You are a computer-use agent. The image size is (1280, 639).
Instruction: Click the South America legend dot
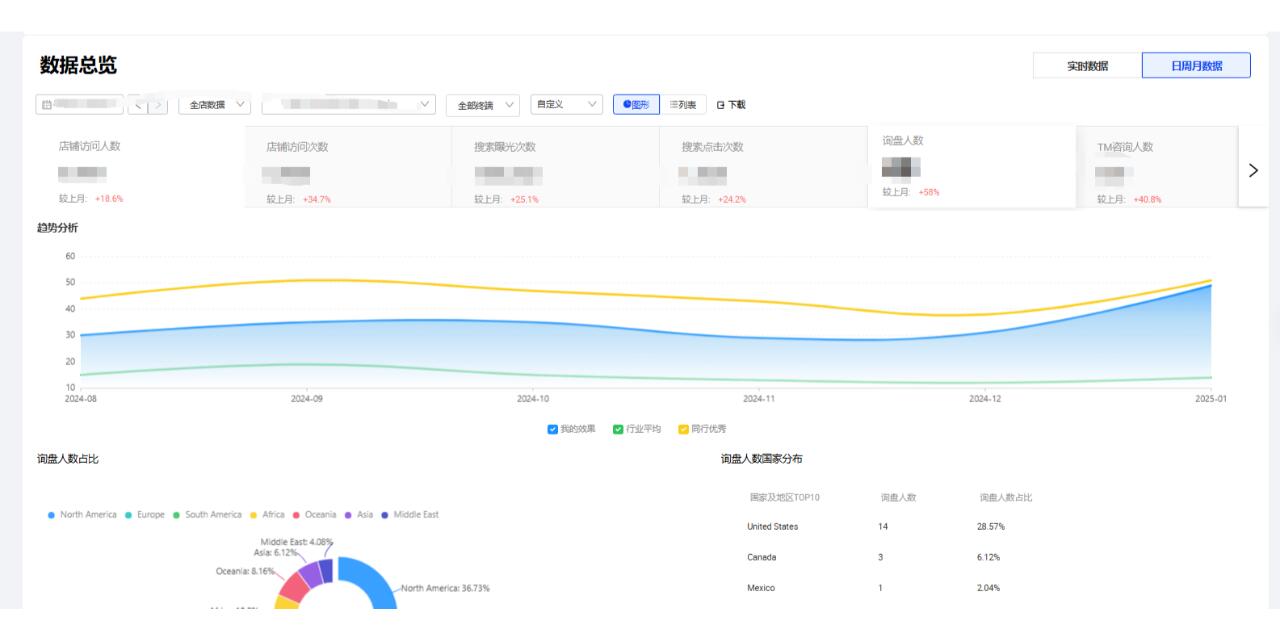[x=176, y=515]
